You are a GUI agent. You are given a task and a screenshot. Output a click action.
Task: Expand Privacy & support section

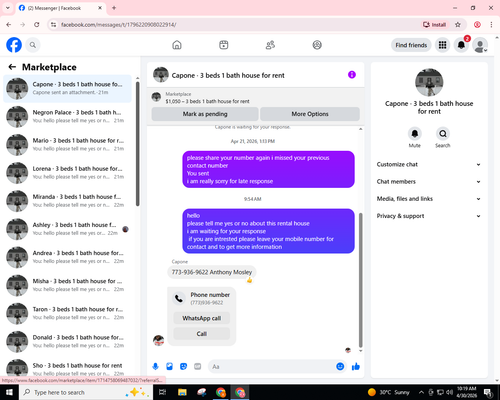click(429, 216)
